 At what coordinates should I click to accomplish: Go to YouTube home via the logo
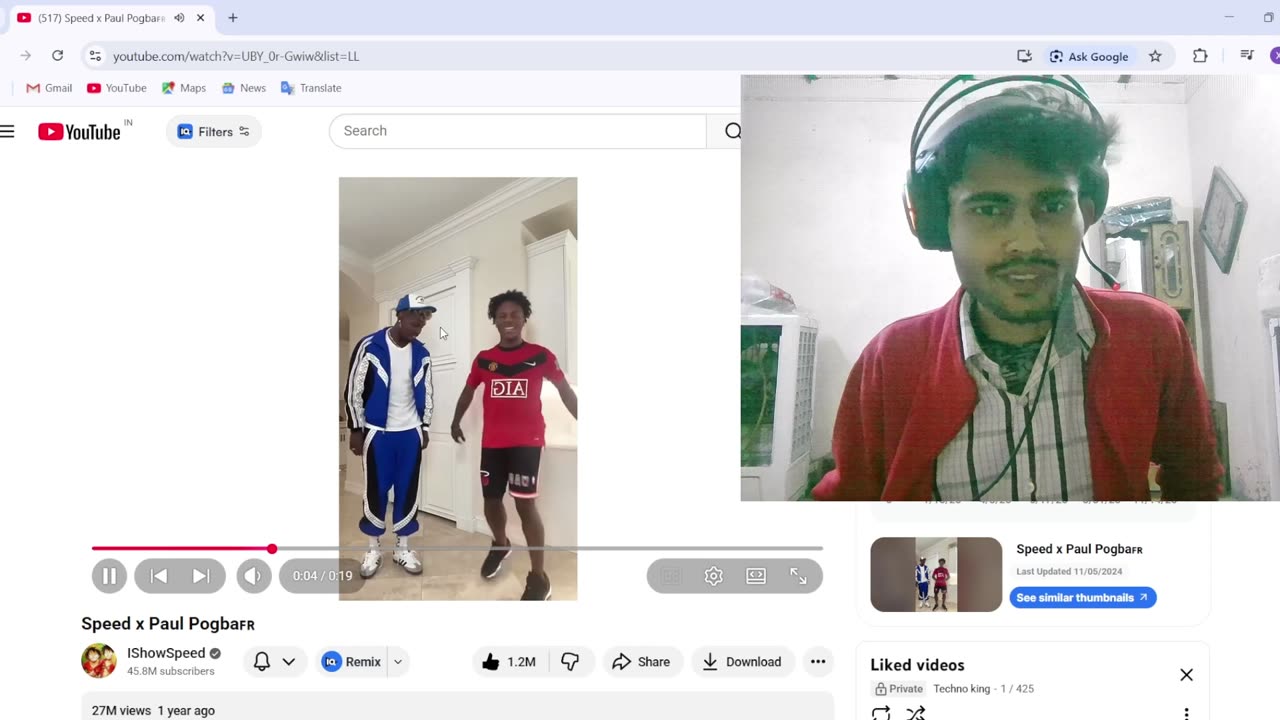(x=79, y=131)
